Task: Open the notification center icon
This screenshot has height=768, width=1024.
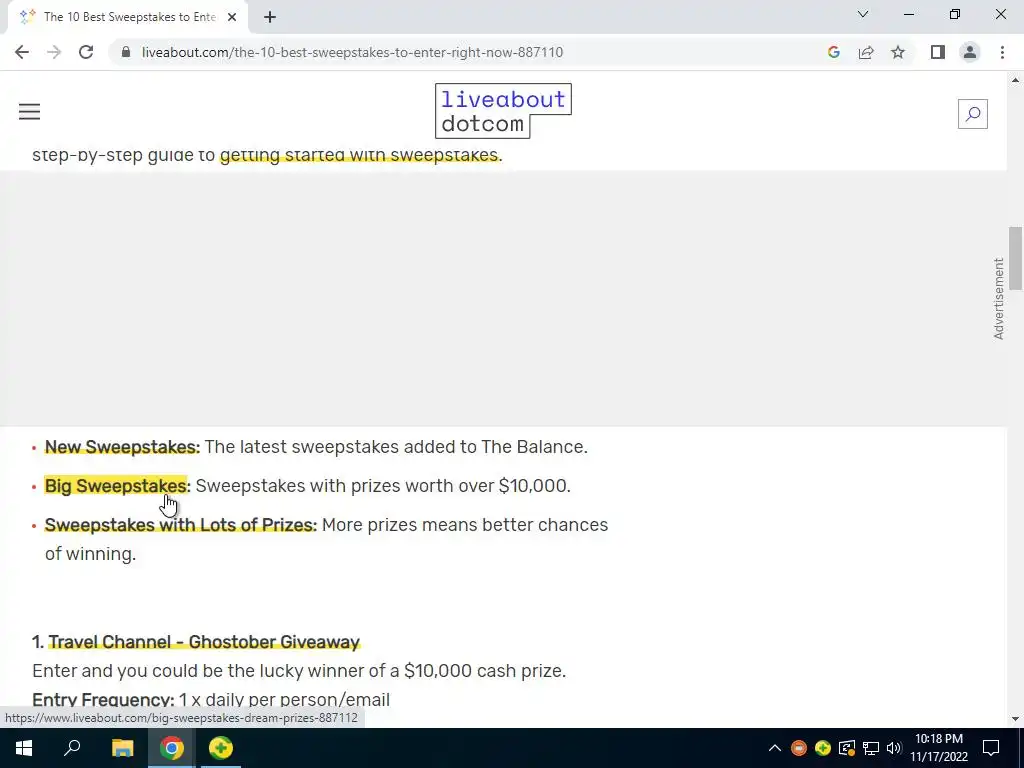Action: pos(991,748)
